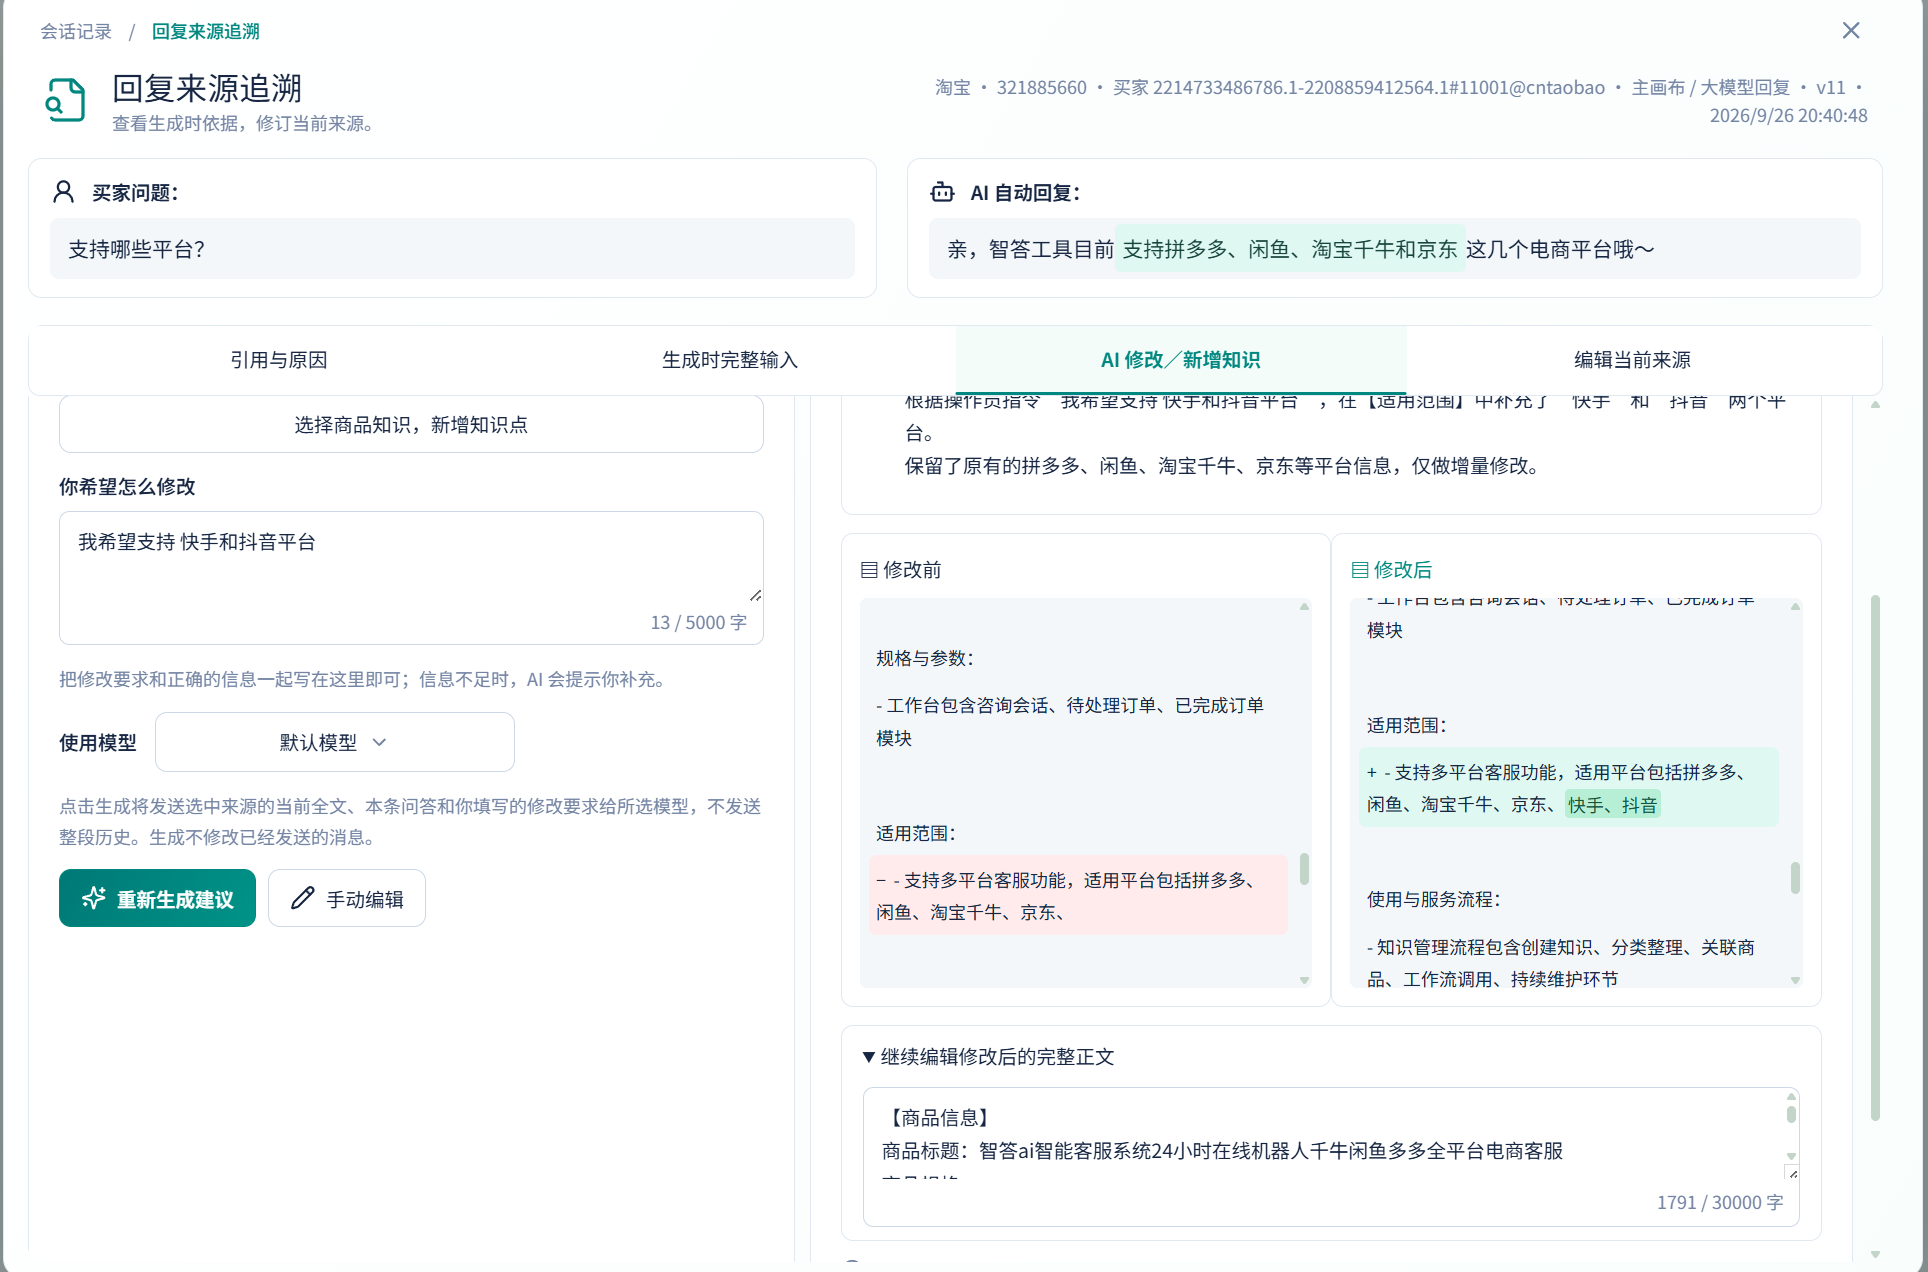
Task: Click the 使用模型 label
Action: coord(98,742)
